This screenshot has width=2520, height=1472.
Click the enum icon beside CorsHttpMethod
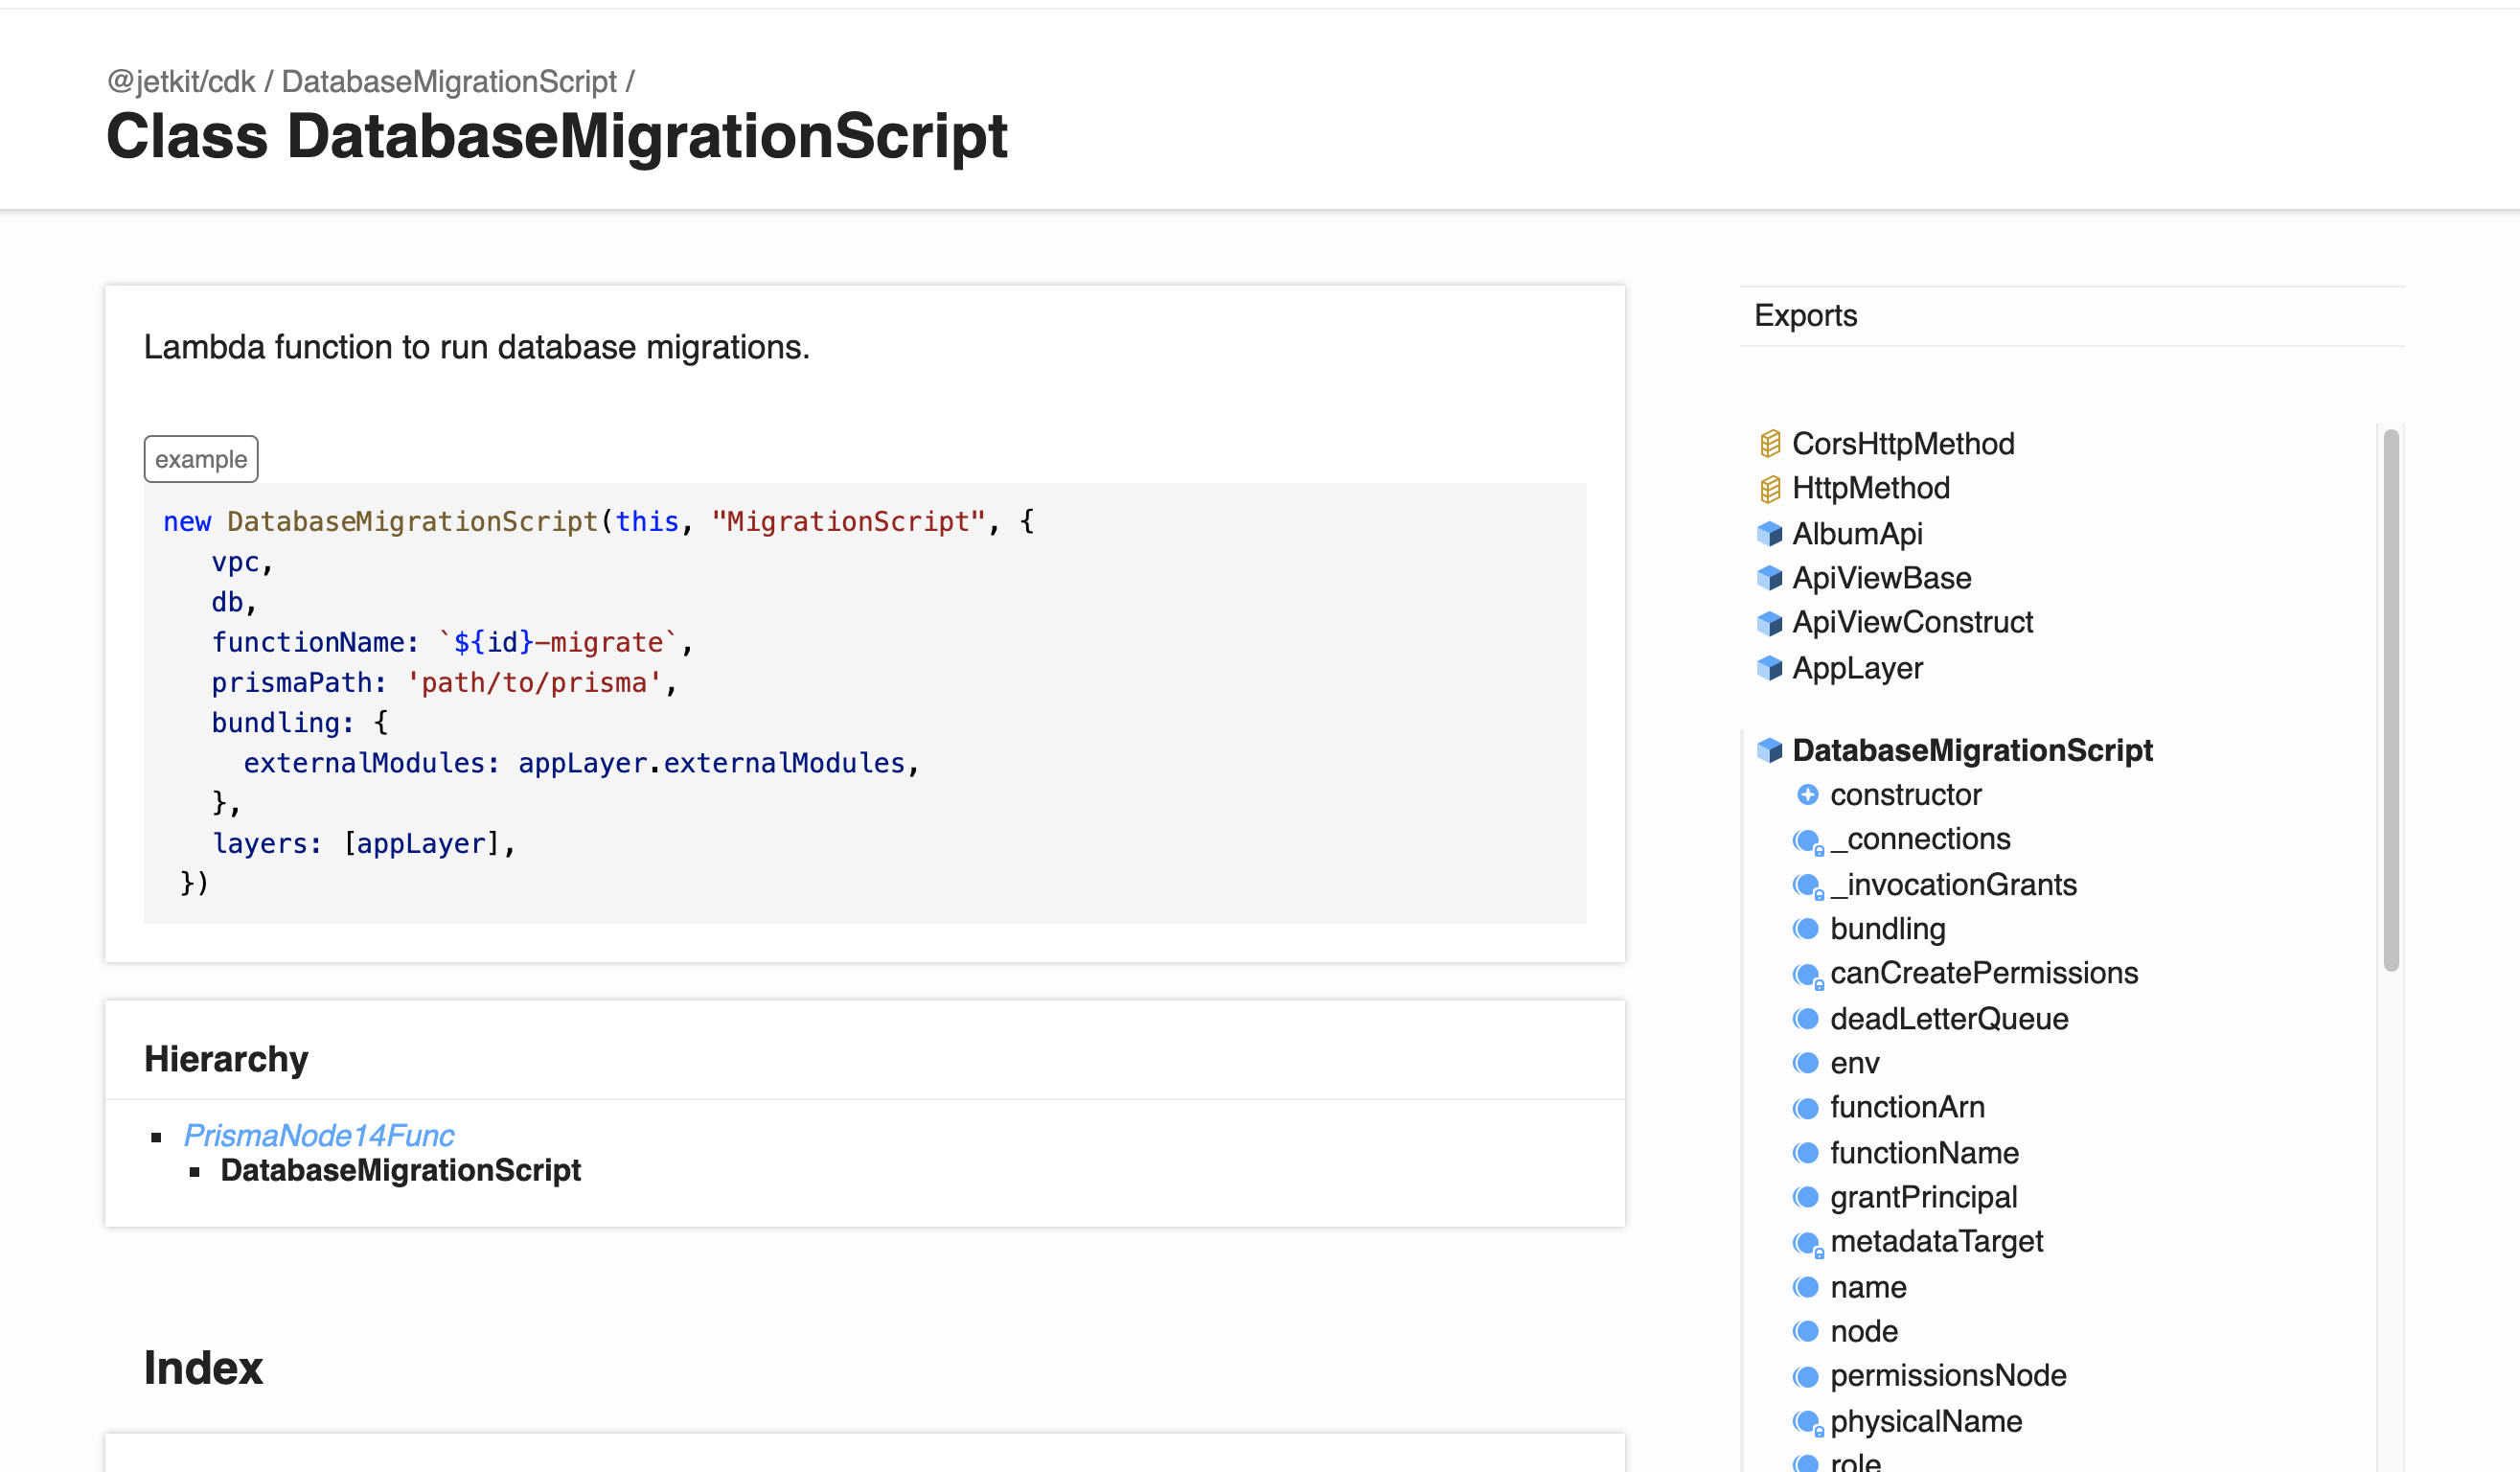tap(1770, 443)
